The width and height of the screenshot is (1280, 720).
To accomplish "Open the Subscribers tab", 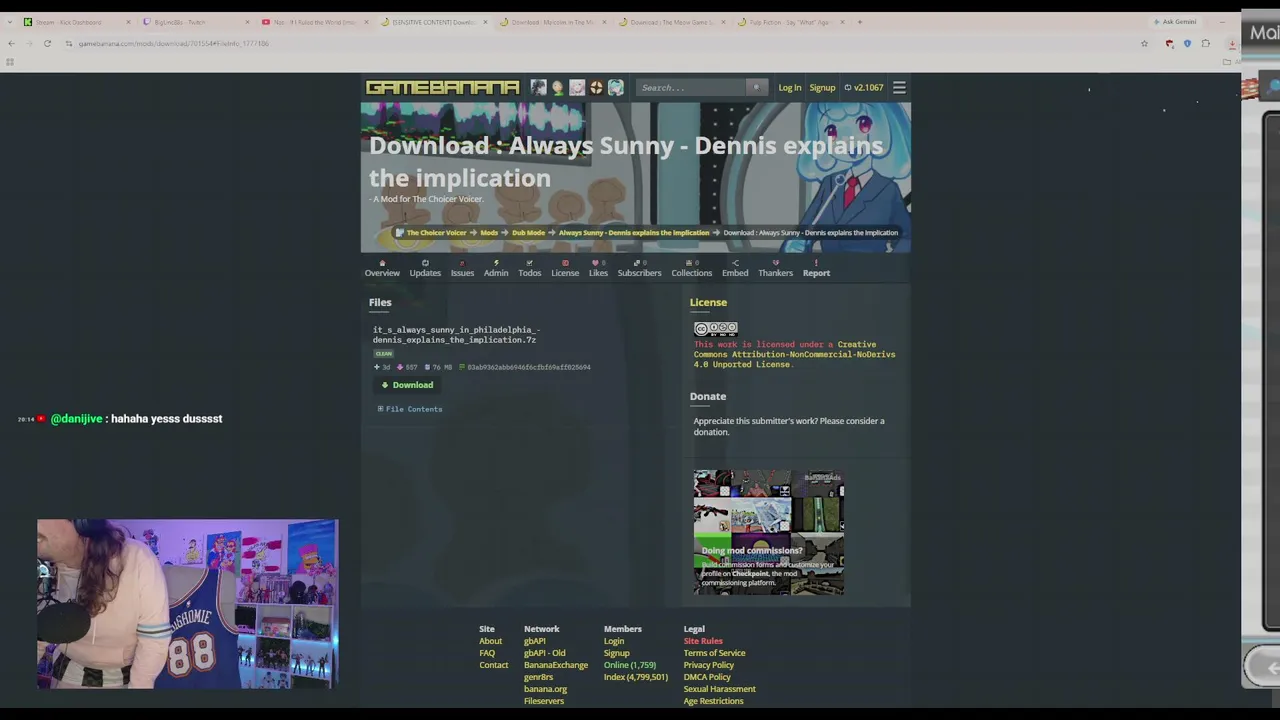I will click(x=639, y=268).
